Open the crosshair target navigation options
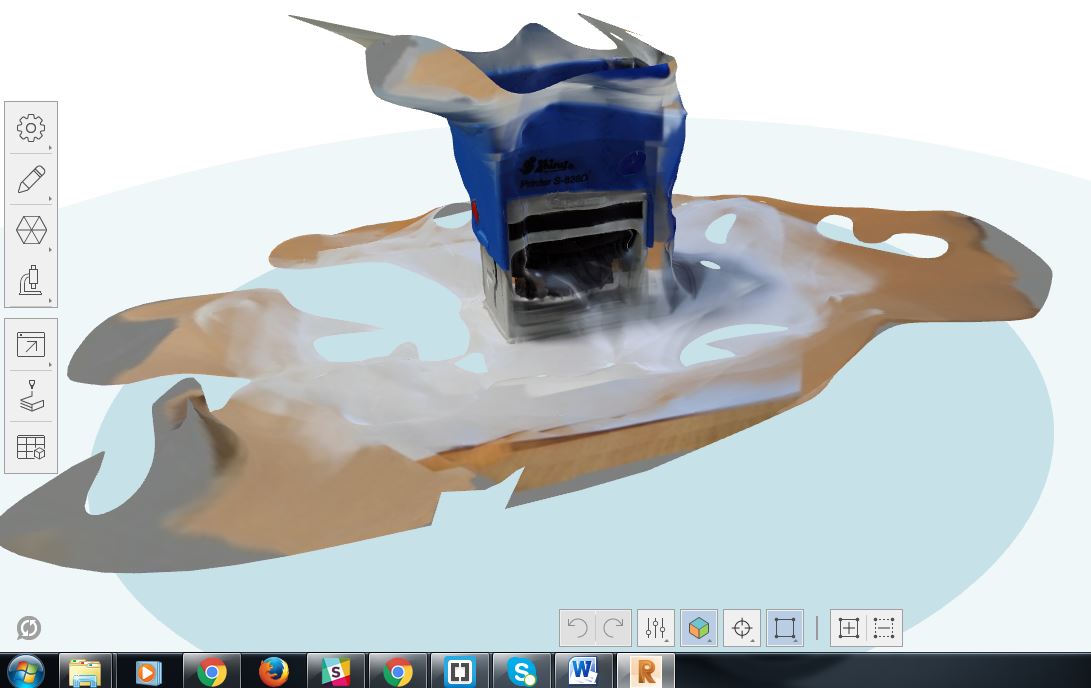 [742, 627]
